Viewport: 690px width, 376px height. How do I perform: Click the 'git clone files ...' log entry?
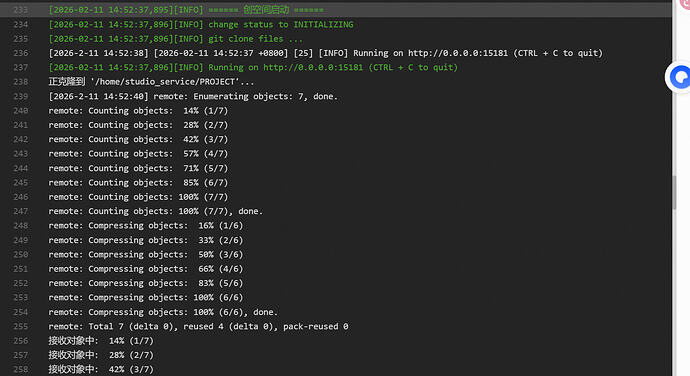click(176, 39)
